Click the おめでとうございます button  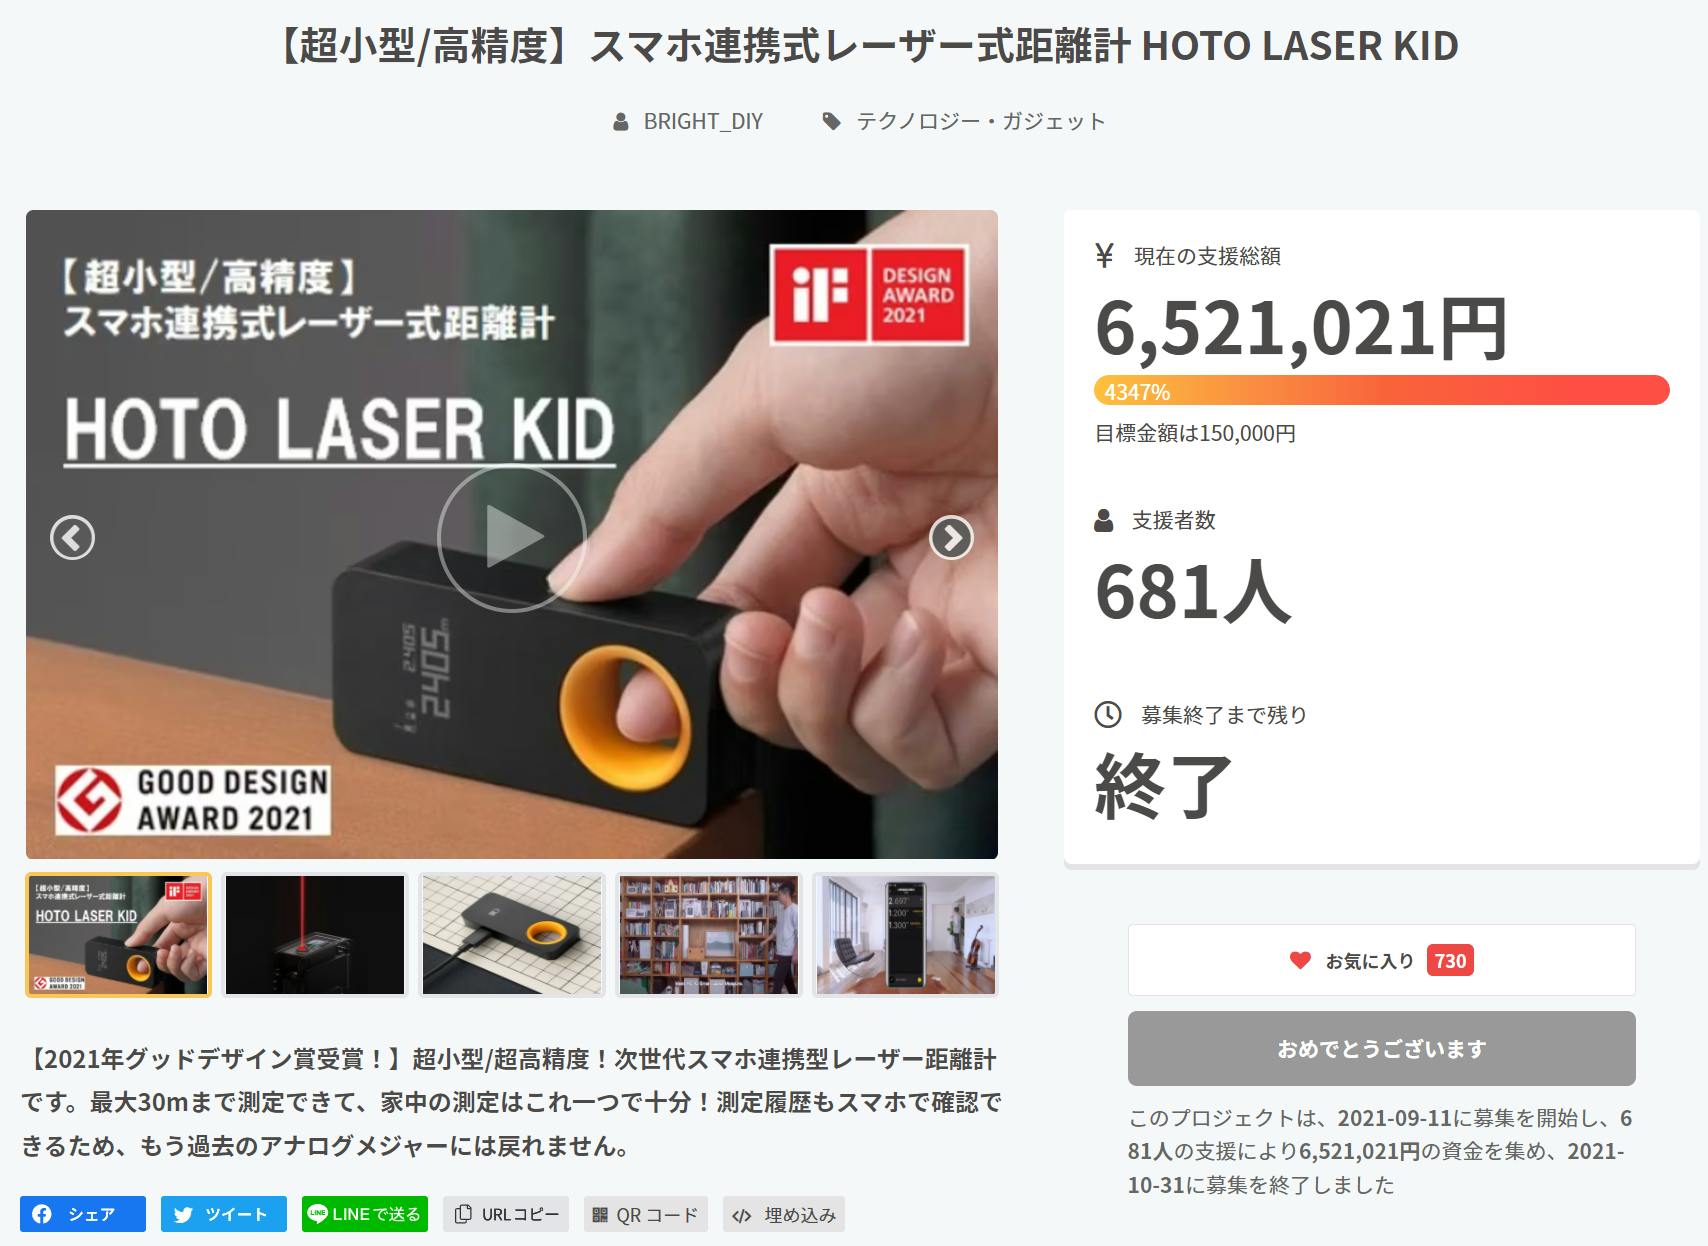point(1382,1048)
